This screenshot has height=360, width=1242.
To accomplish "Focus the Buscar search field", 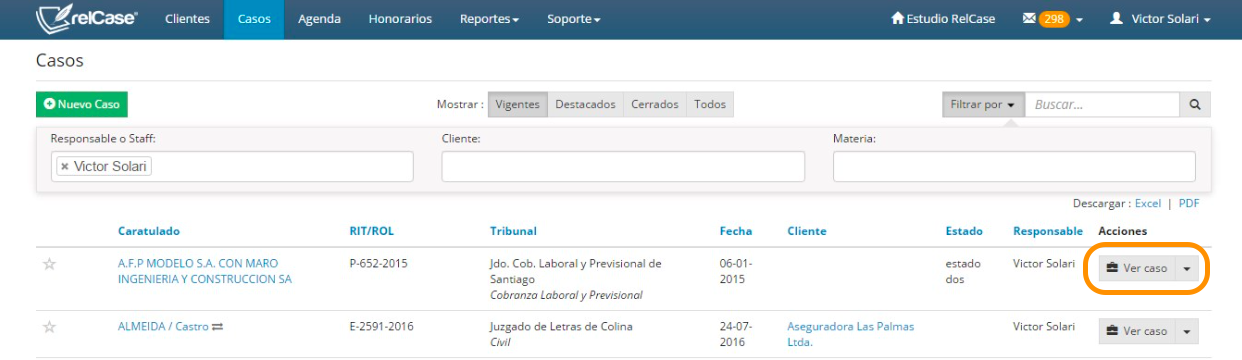I will 1103,104.
